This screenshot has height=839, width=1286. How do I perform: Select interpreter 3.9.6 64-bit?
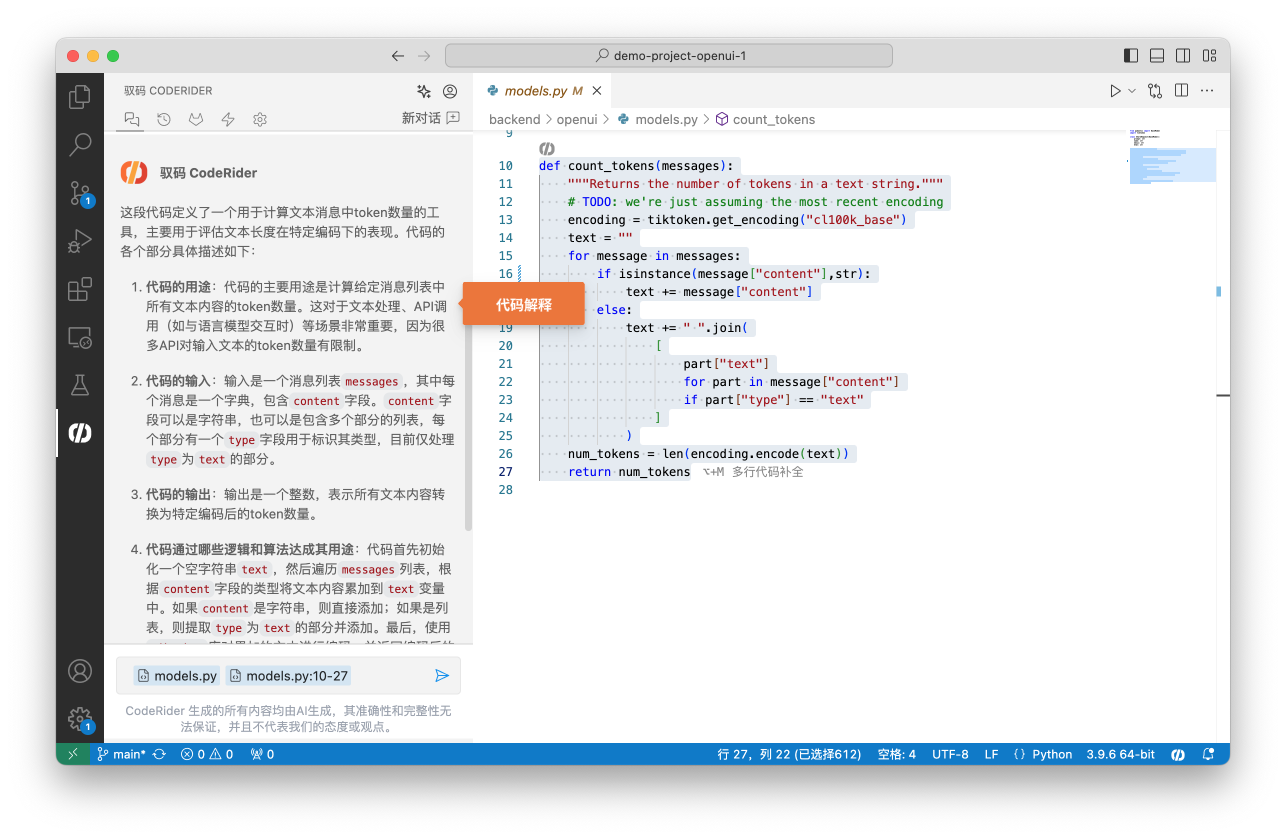[x=1120, y=754]
